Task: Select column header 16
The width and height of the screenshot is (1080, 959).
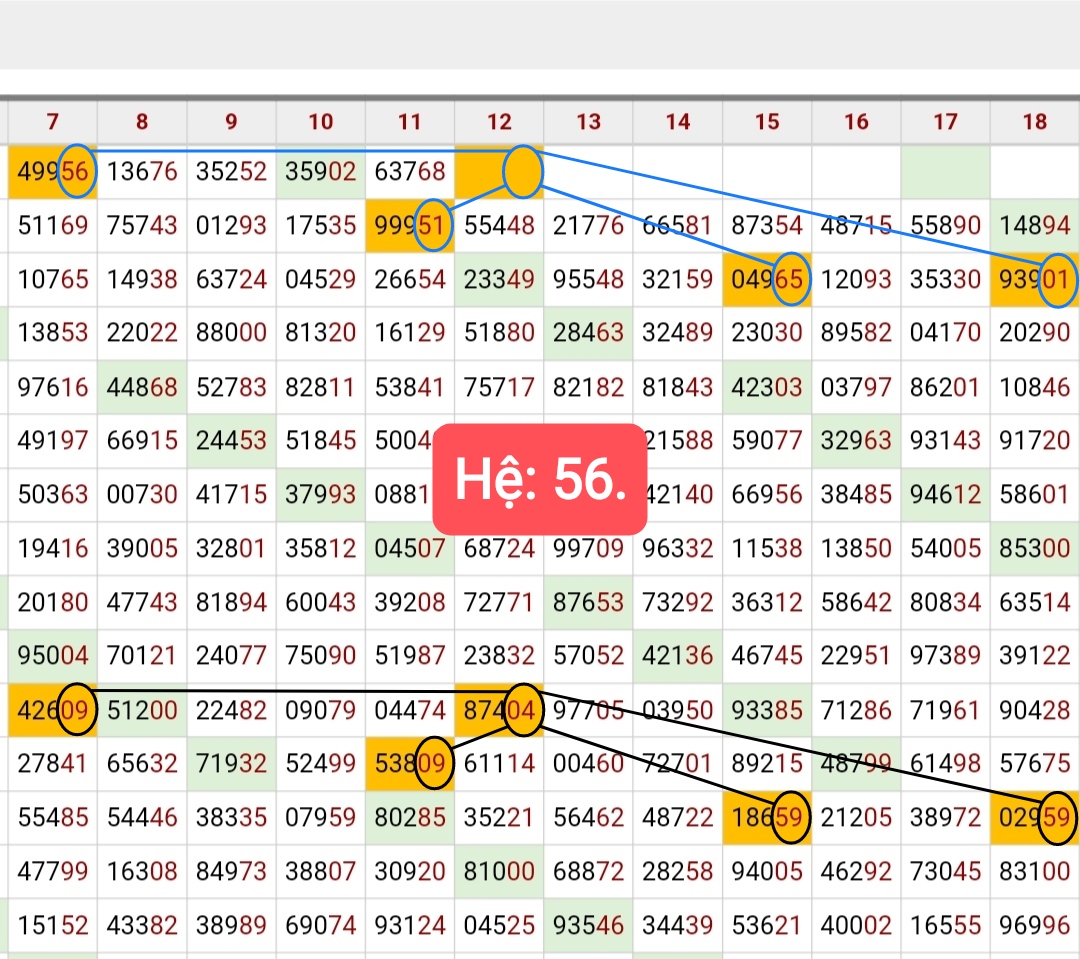Action: 856,122
